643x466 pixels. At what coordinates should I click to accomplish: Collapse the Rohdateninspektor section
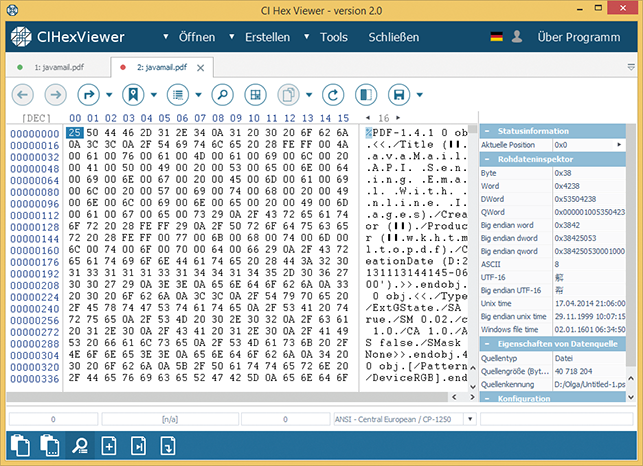click(487, 159)
